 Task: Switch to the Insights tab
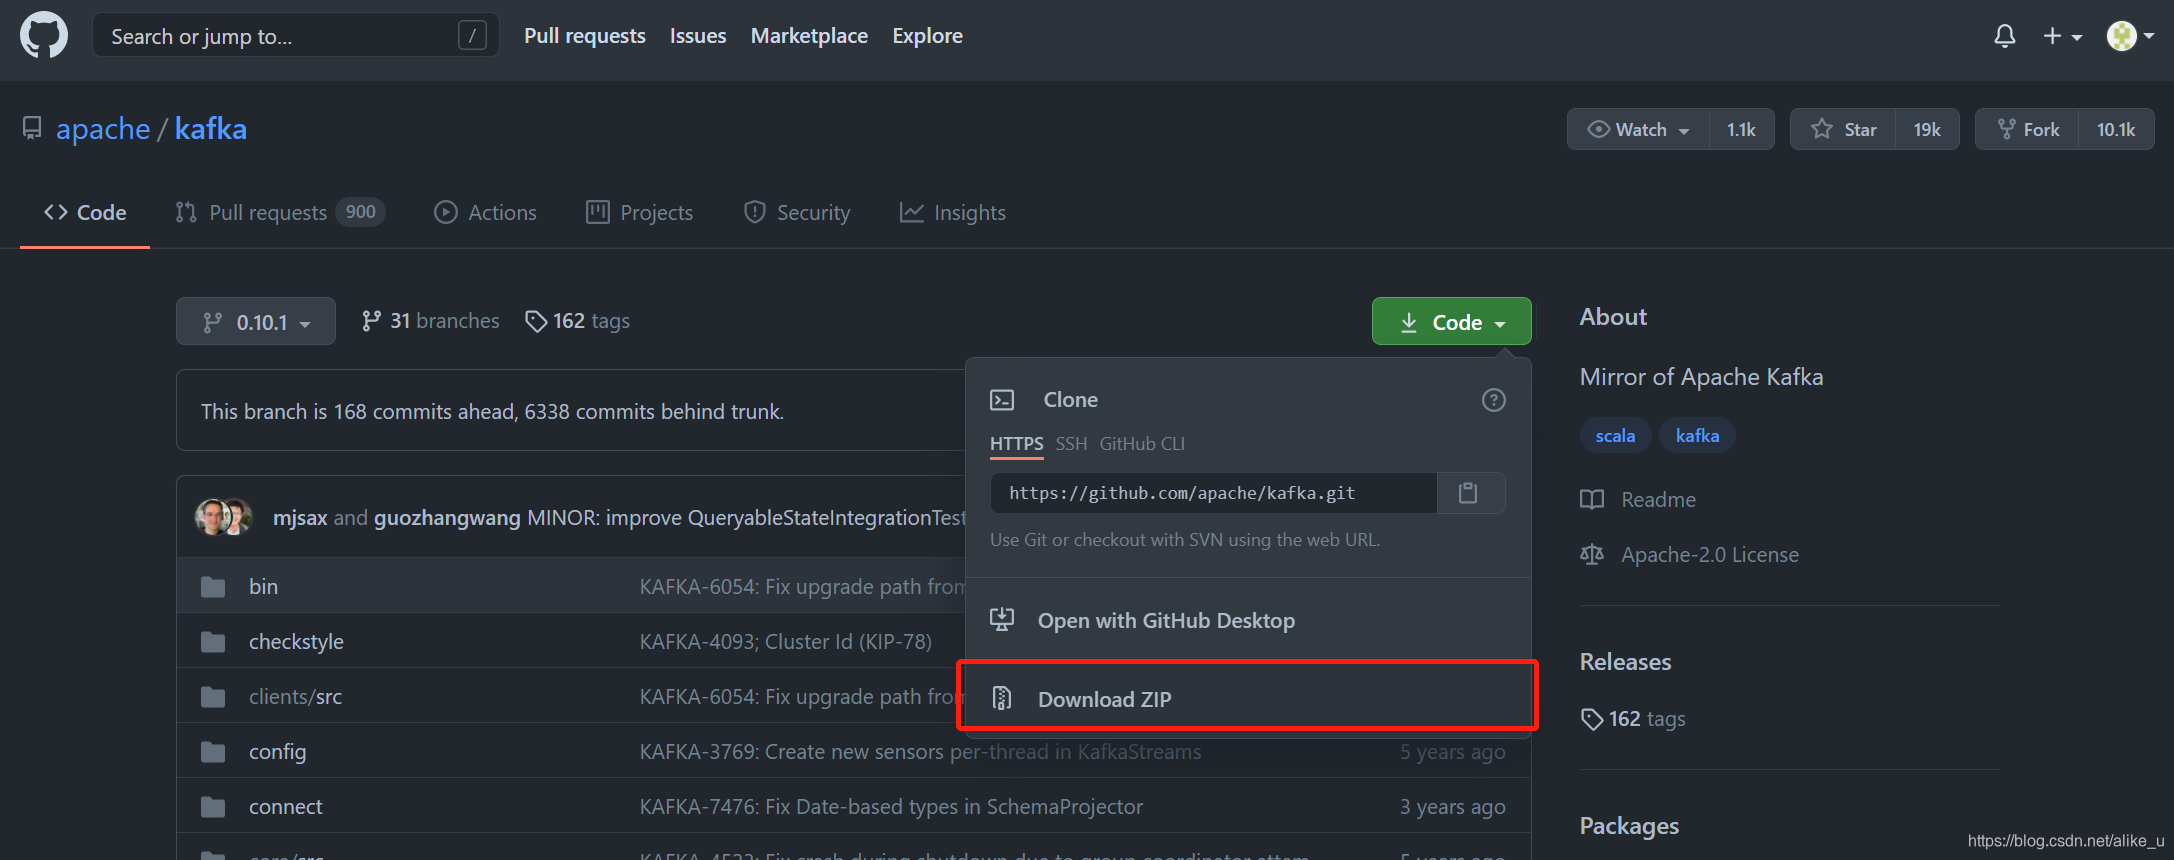(x=953, y=213)
